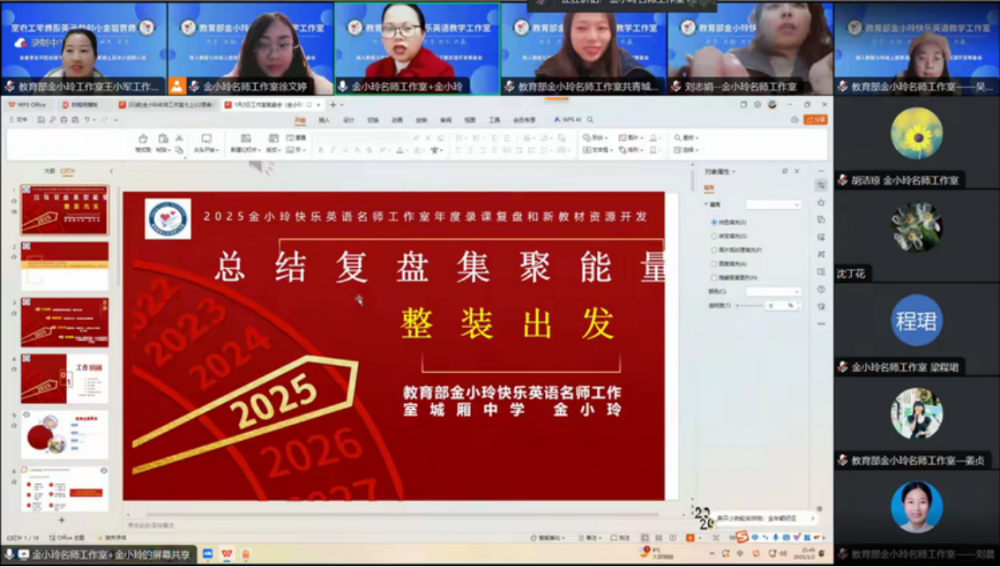
Task: Open the Design ribbon tab
Action: [349, 120]
